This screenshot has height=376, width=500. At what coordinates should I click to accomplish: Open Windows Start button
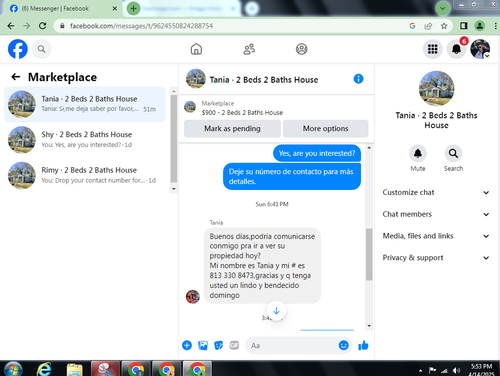click(13, 369)
